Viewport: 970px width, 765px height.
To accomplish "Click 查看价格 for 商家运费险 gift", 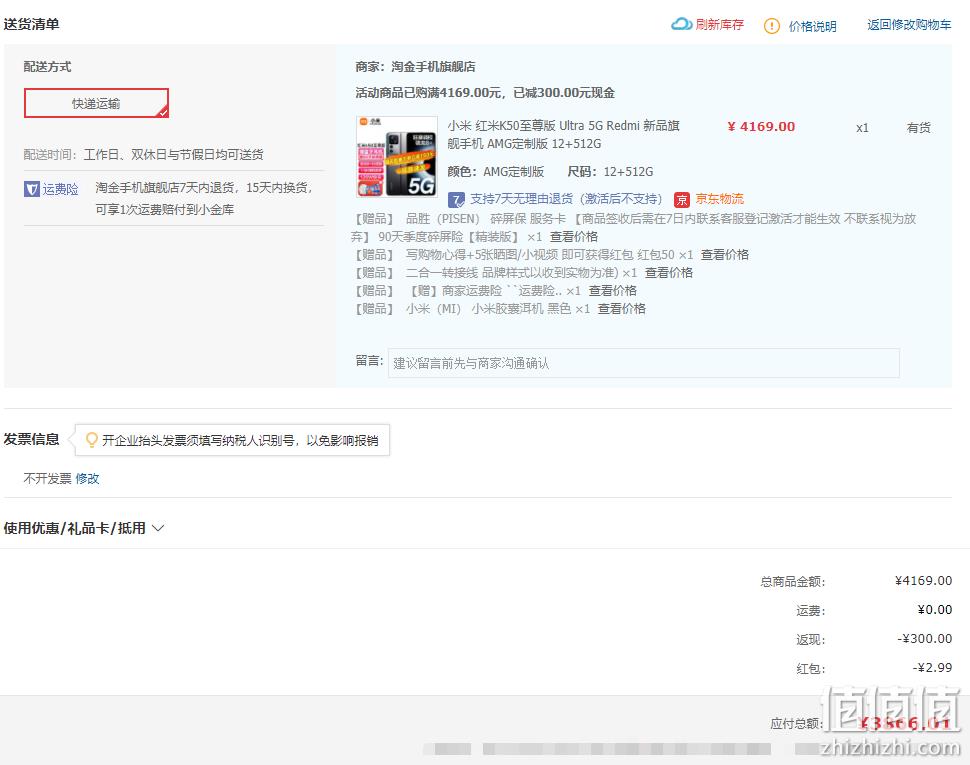I will (x=612, y=291).
